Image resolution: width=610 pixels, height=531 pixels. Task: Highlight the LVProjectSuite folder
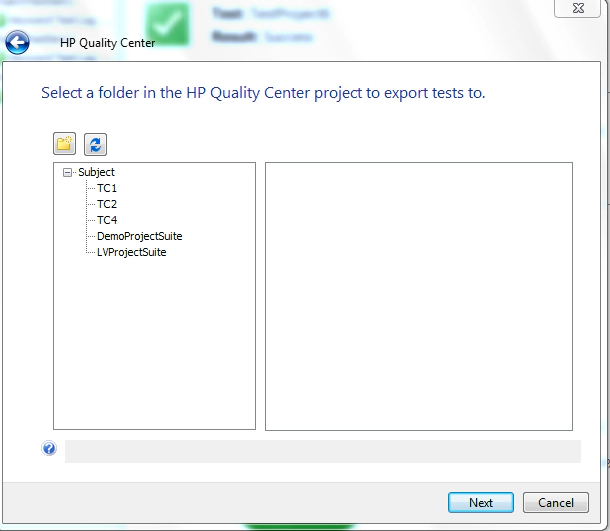pos(131,252)
